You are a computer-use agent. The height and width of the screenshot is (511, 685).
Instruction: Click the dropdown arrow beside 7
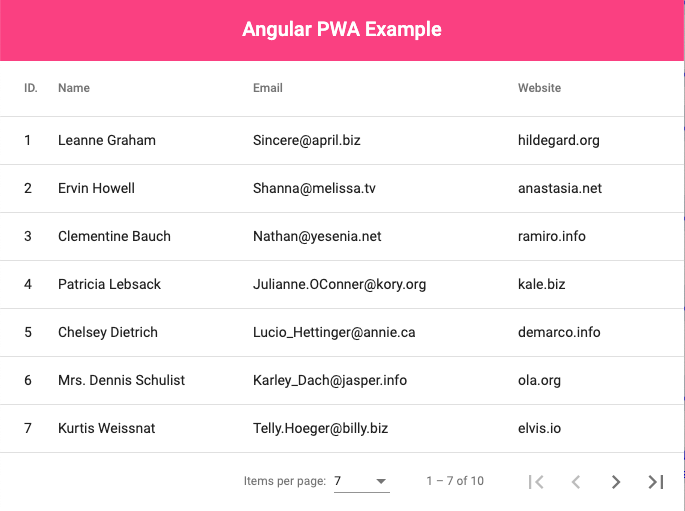click(x=381, y=482)
